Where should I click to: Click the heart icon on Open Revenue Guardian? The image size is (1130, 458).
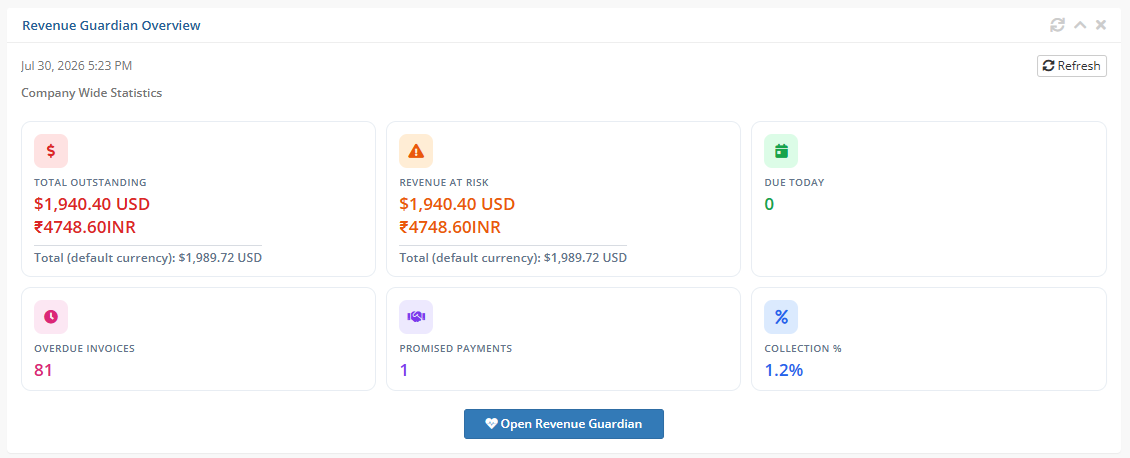491,424
